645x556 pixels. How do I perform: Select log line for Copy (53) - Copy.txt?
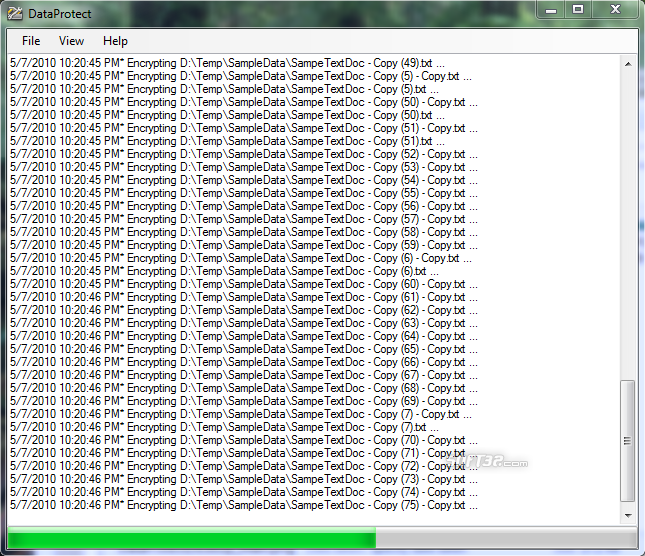click(x=244, y=167)
